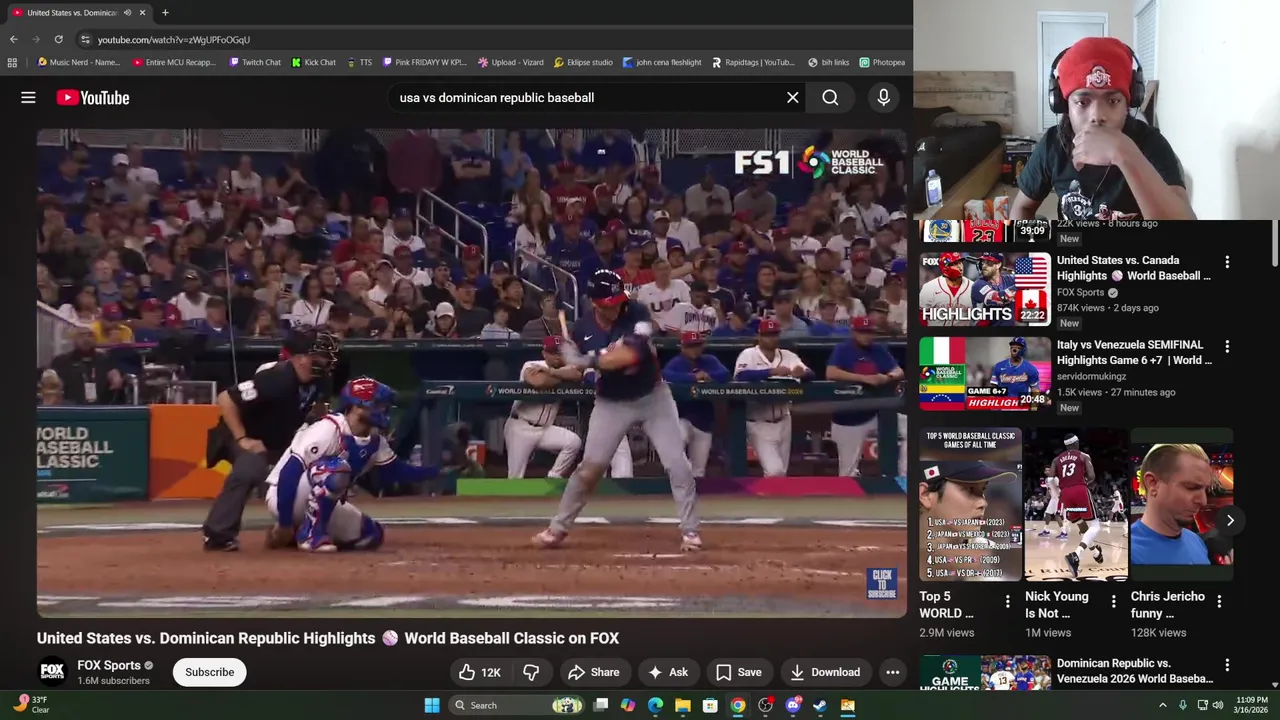The height and width of the screenshot is (720, 1280).
Task: Open the YouTube guide hamburger menu
Action: 28,97
